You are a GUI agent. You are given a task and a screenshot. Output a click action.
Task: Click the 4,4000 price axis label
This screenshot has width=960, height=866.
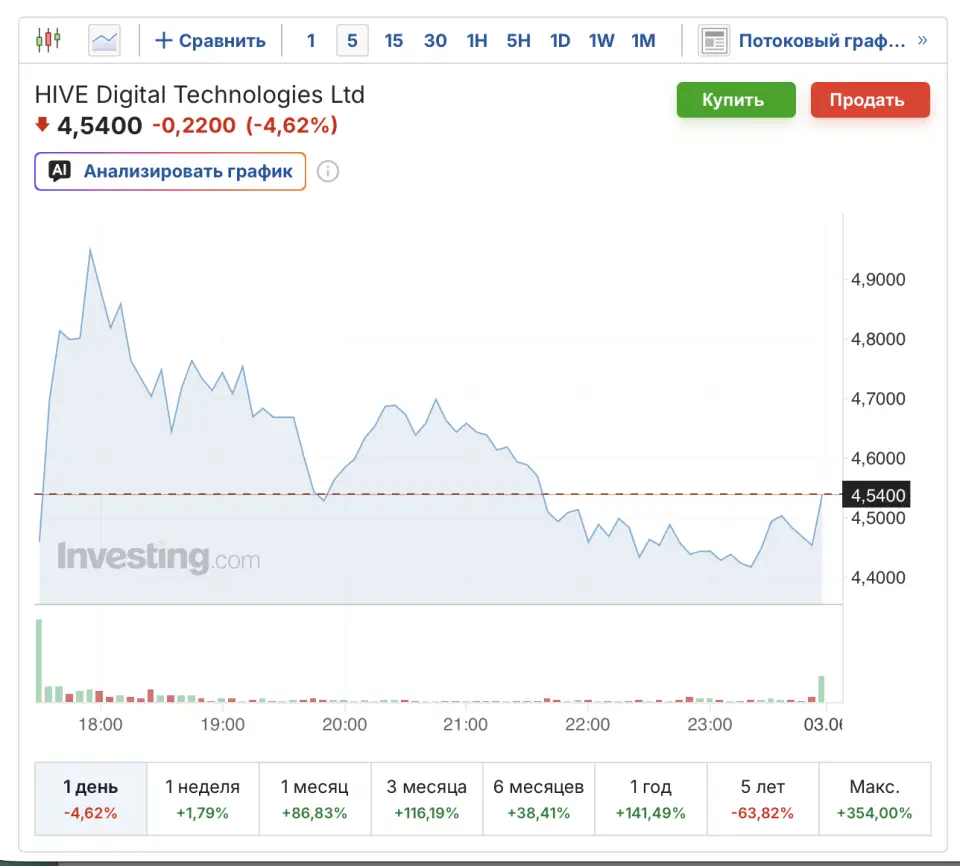(x=878, y=578)
